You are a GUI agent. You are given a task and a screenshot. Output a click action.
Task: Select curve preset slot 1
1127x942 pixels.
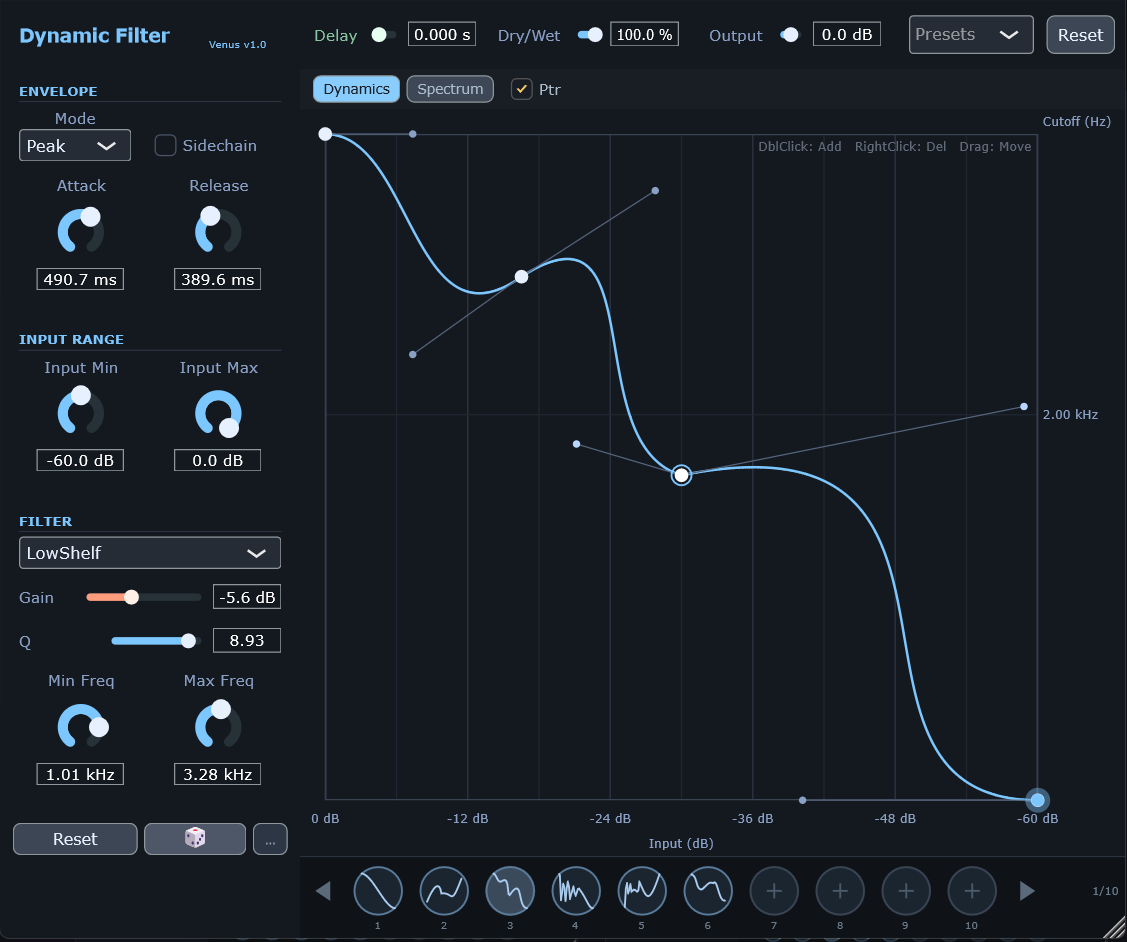tap(378, 891)
